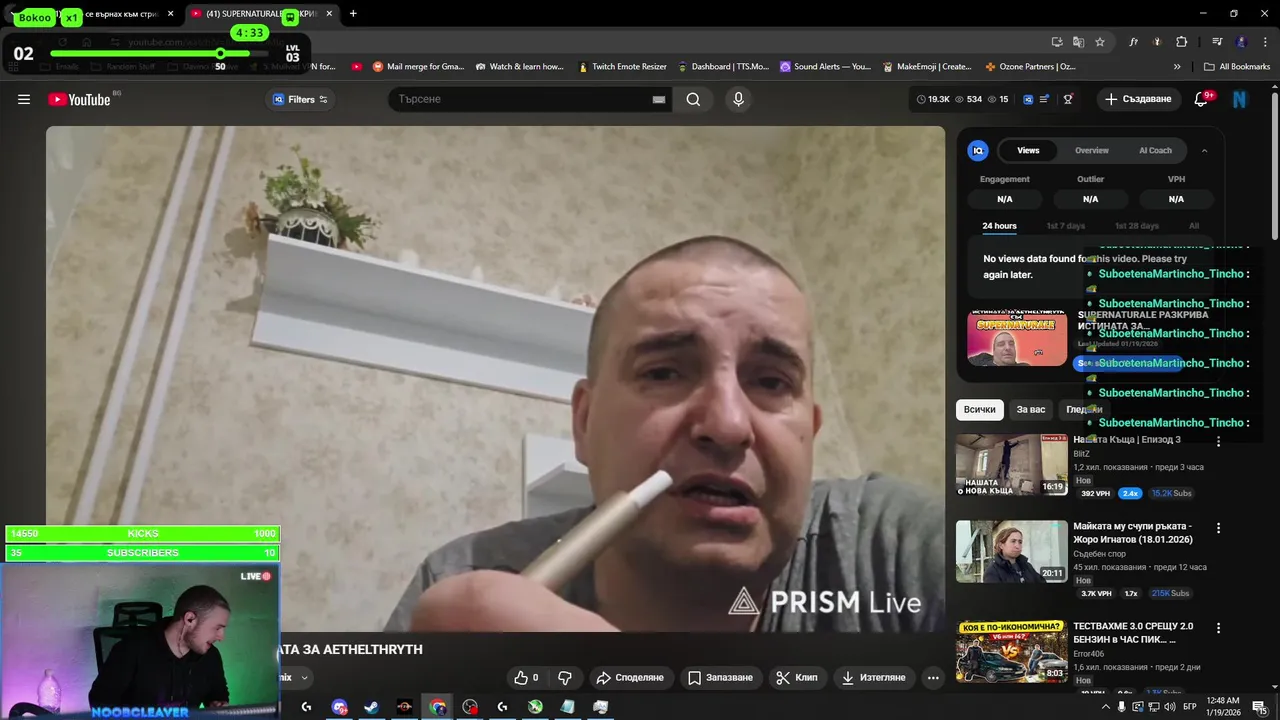This screenshot has width=1280, height=720.
Task: Click the 19.3K clock stat
Action: pos(933,99)
